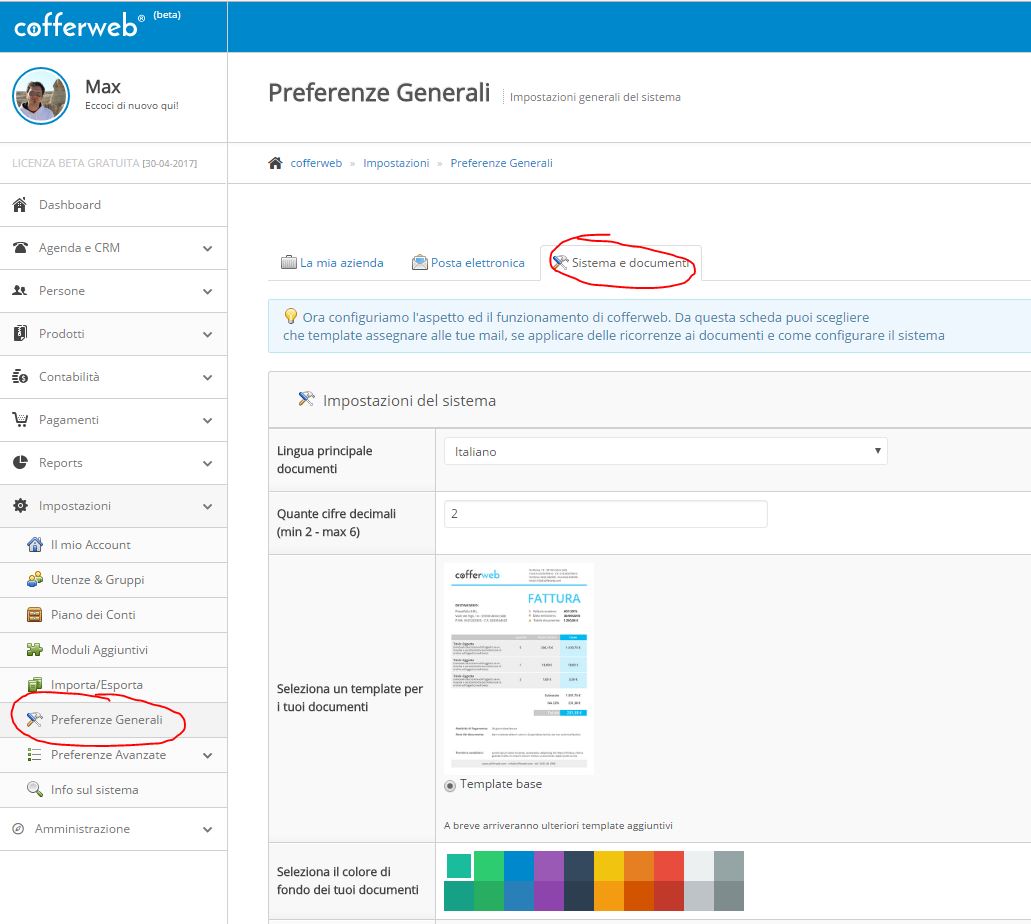Click the Pagamenti shopping cart icon
This screenshot has height=924, width=1031.
(x=20, y=420)
